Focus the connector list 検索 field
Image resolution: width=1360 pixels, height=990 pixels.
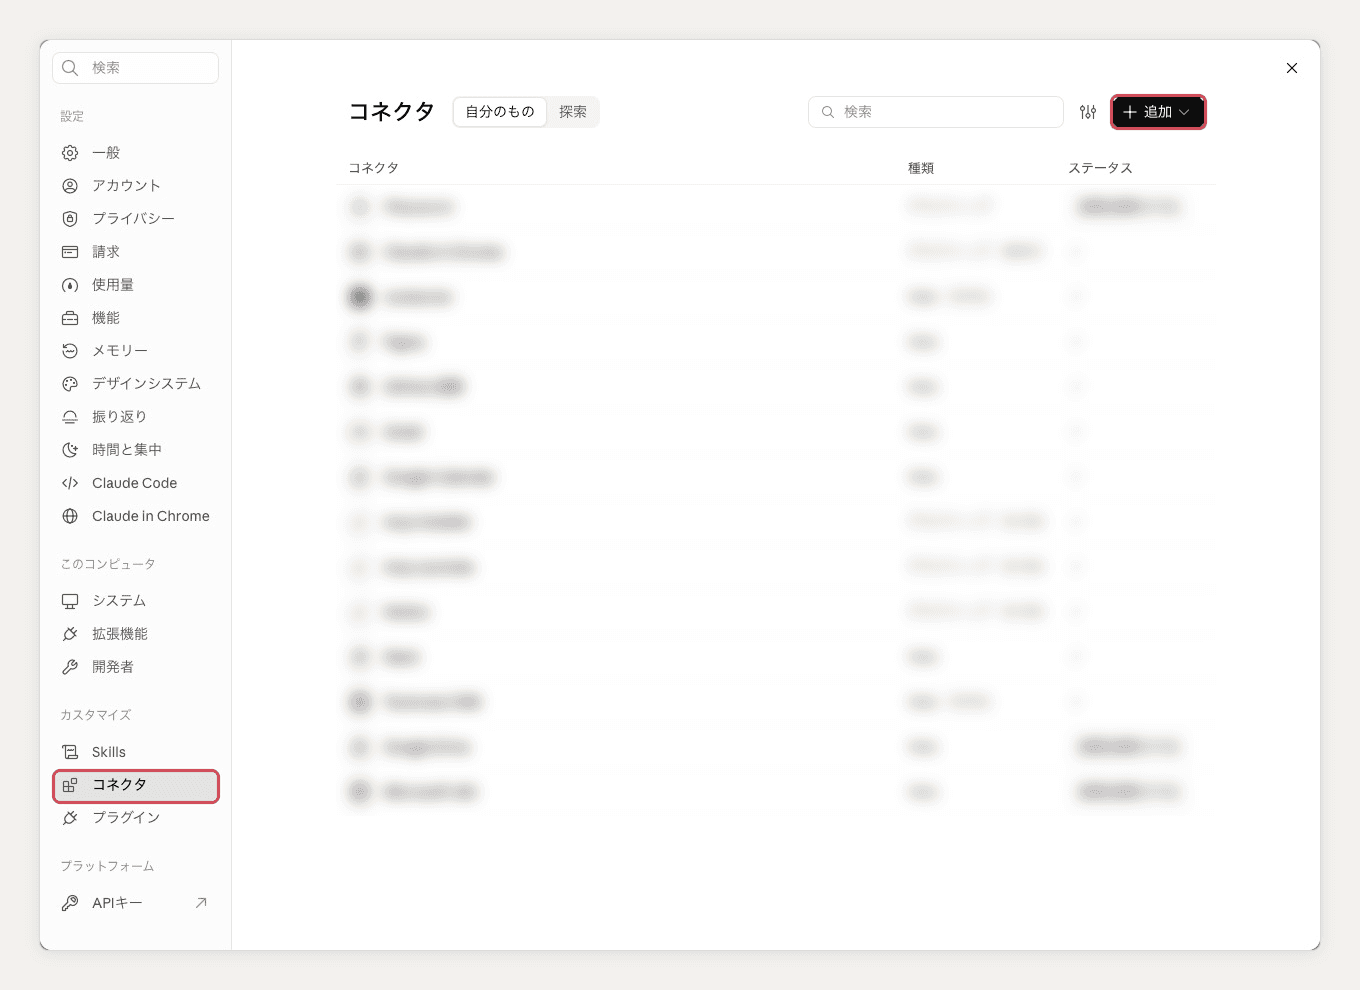(x=935, y=112)
